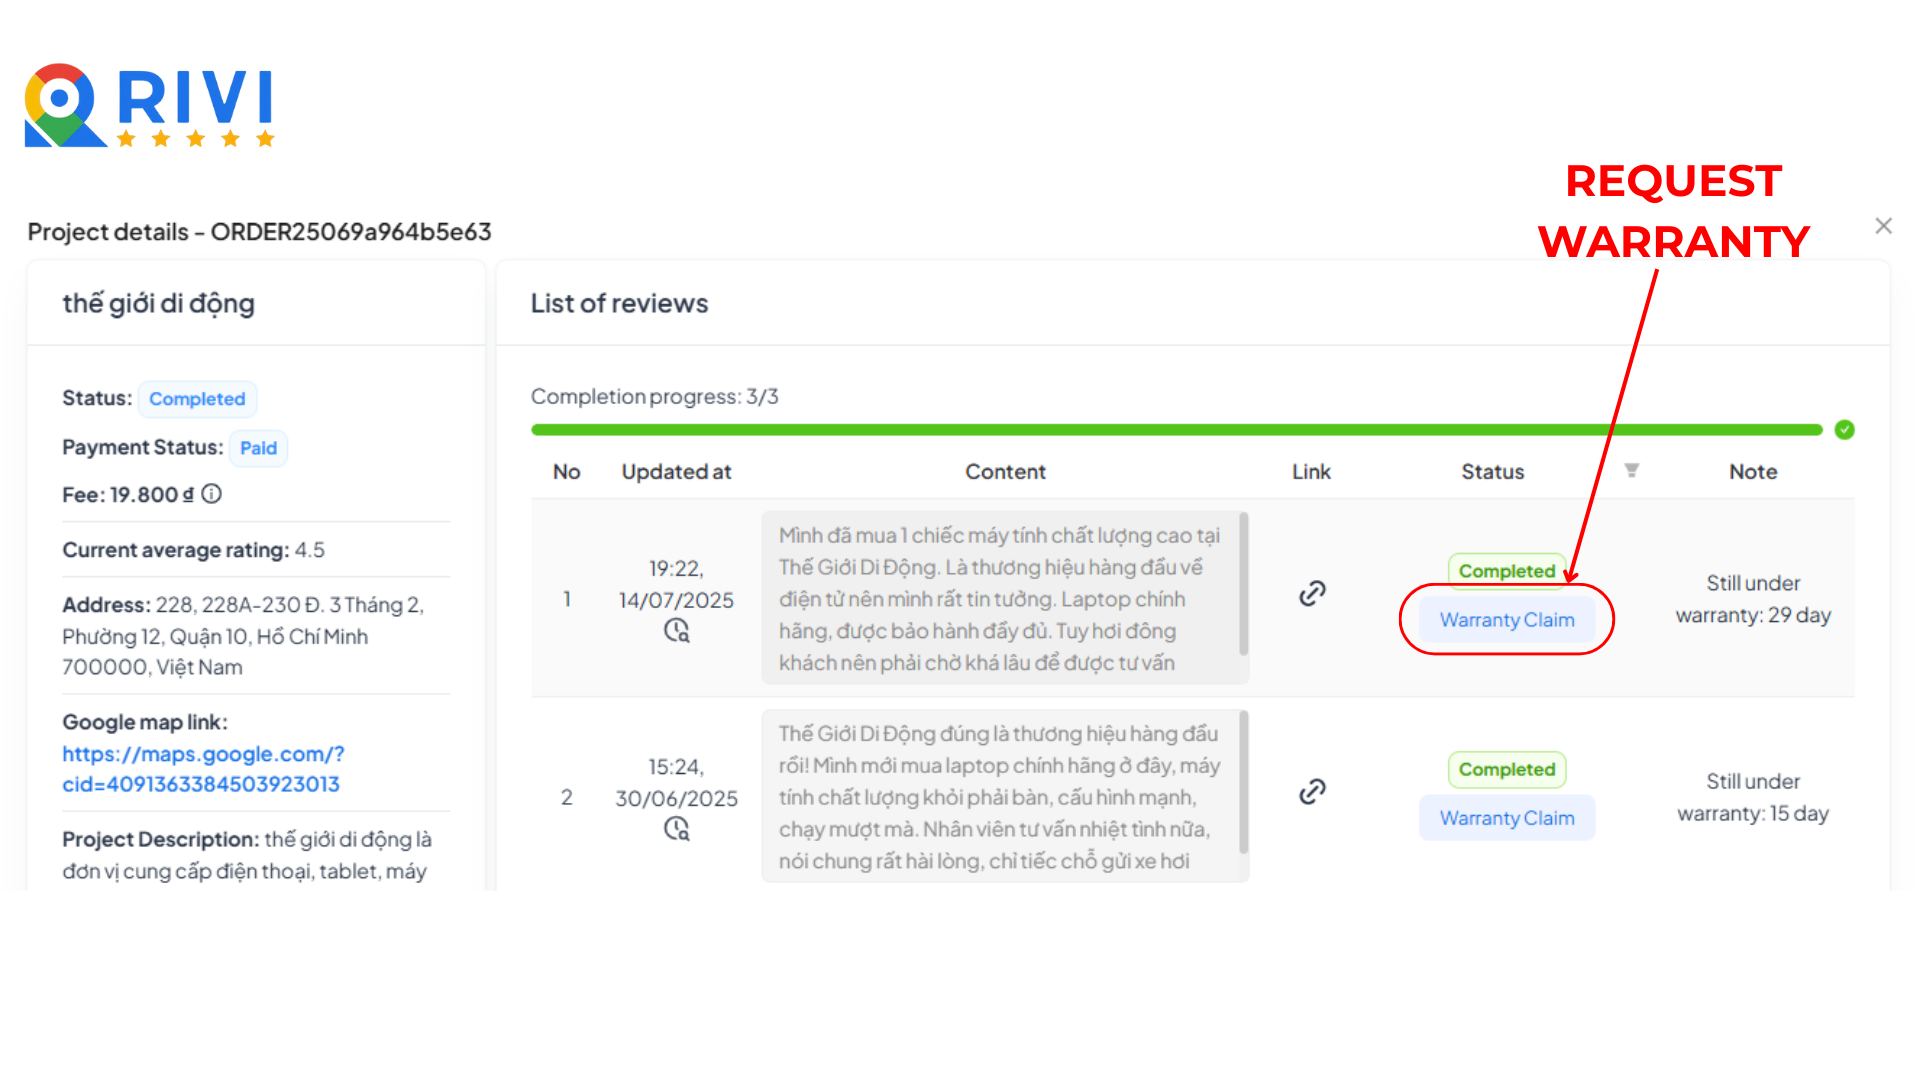Click the Updated at column header
Image resolution: width=1920 pixels, height=1080 pixels.
point(676,472)
